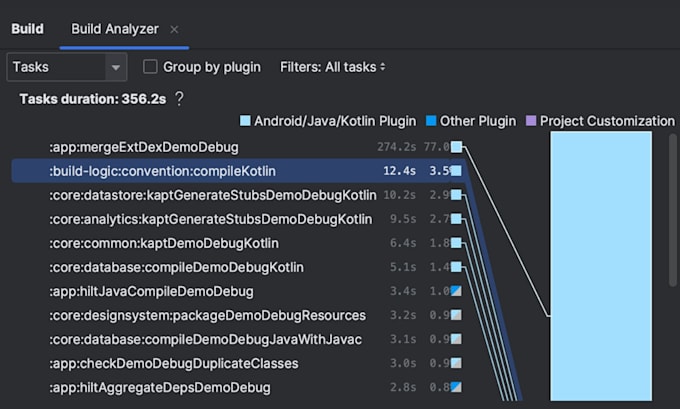Image resolution: width=680 pixels, height=409 pixels.
Task: Click plugin square for checkDemoDebugDuplicateClasses row
Action: pos(456,363)
